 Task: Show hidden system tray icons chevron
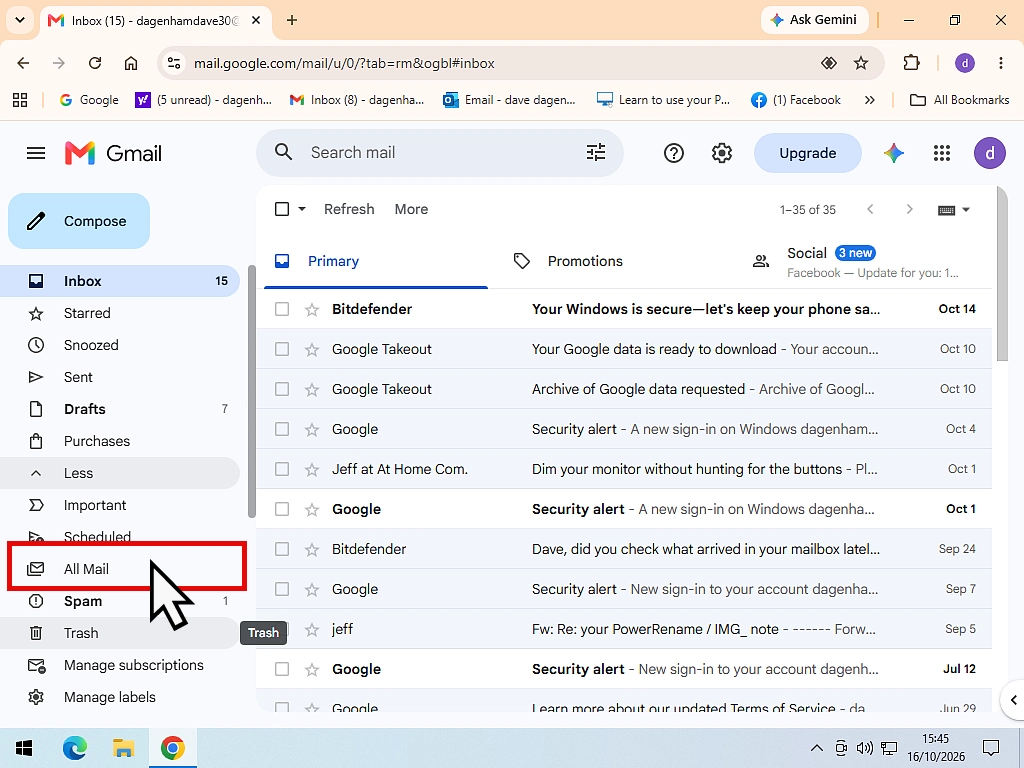[x=816, y=748]
